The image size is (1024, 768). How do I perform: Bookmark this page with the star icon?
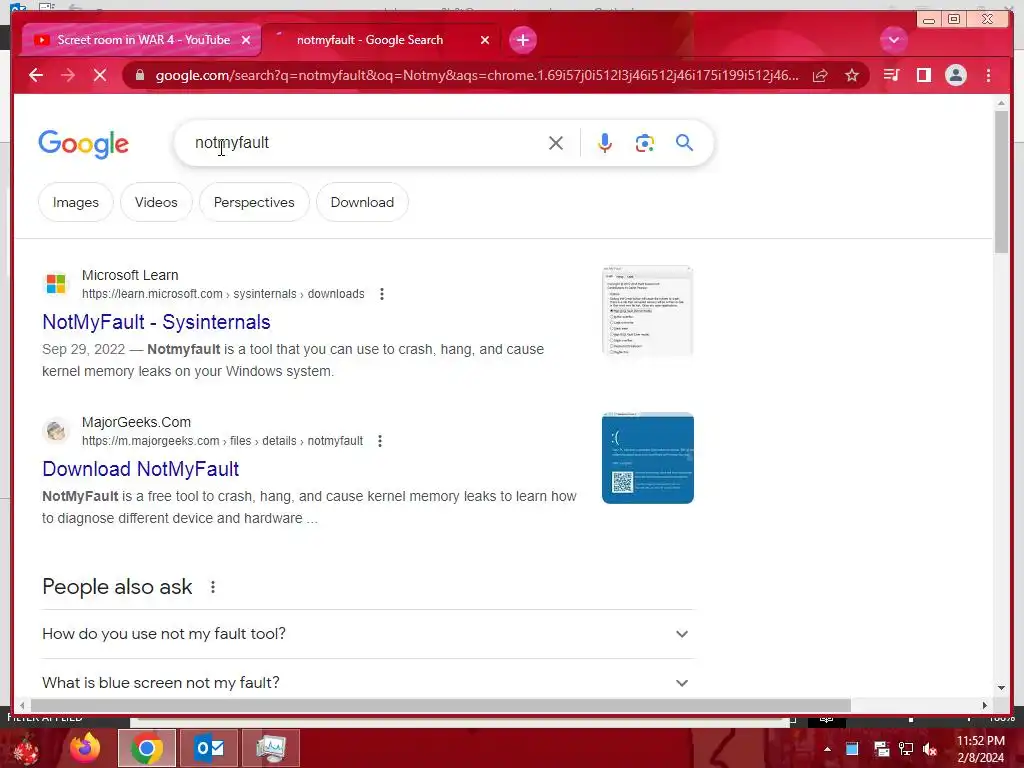[x=852, y=75]
